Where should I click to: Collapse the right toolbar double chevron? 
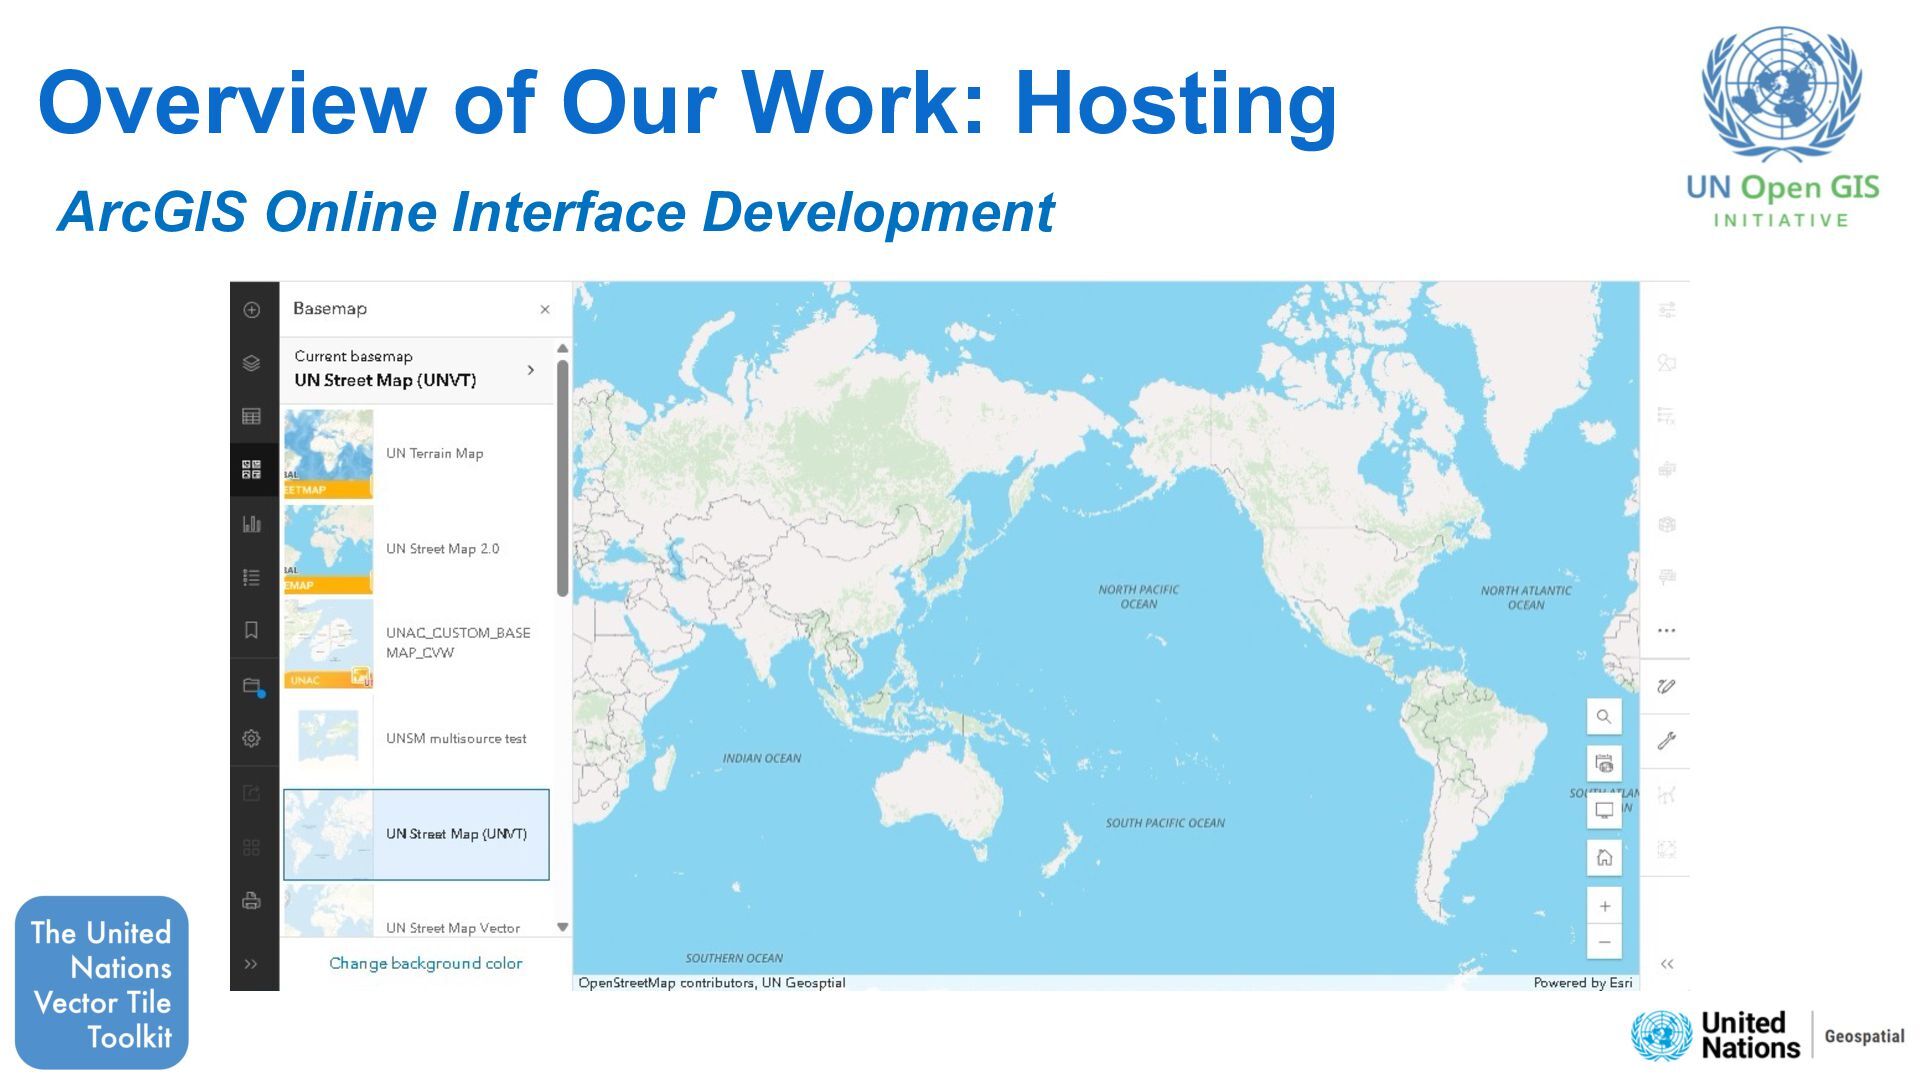tap(1667, 964)
